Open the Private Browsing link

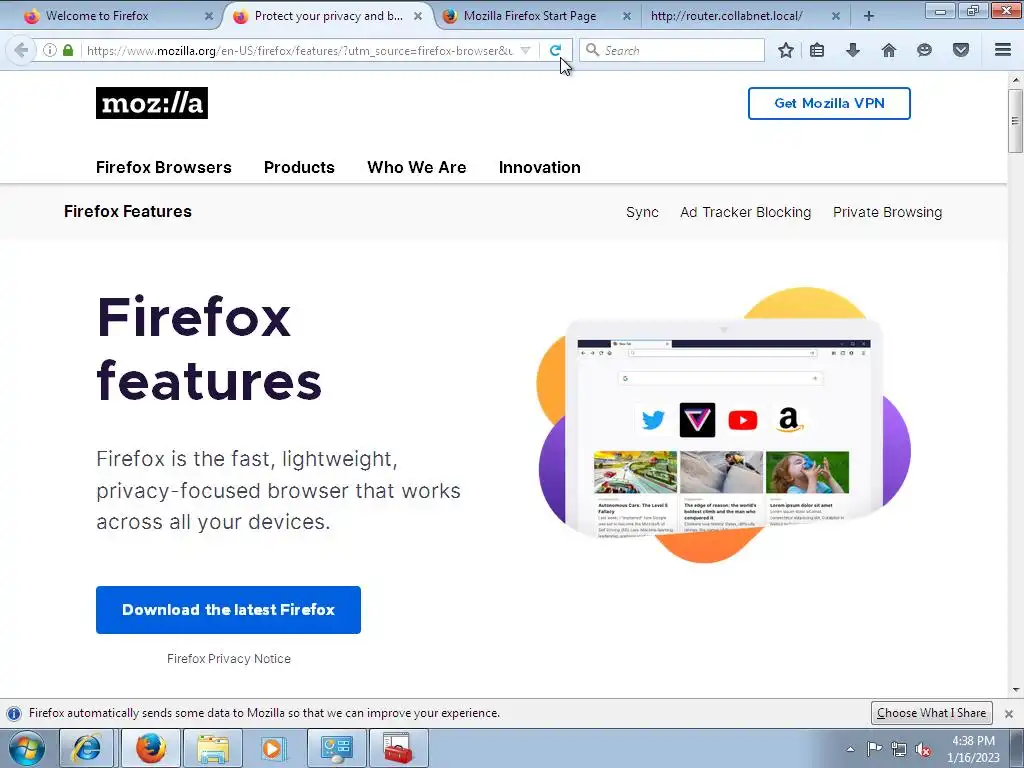[x=888, y=212]
